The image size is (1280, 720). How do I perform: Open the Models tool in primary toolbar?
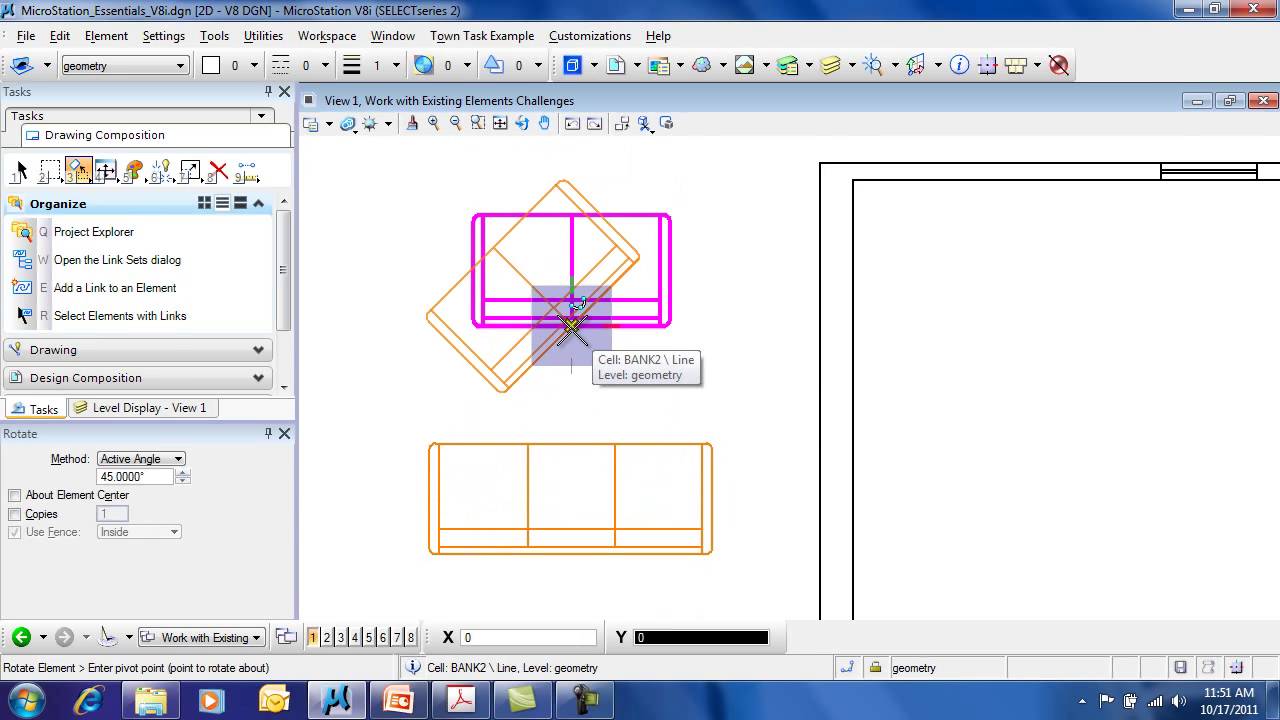click(x=573, y=65)
